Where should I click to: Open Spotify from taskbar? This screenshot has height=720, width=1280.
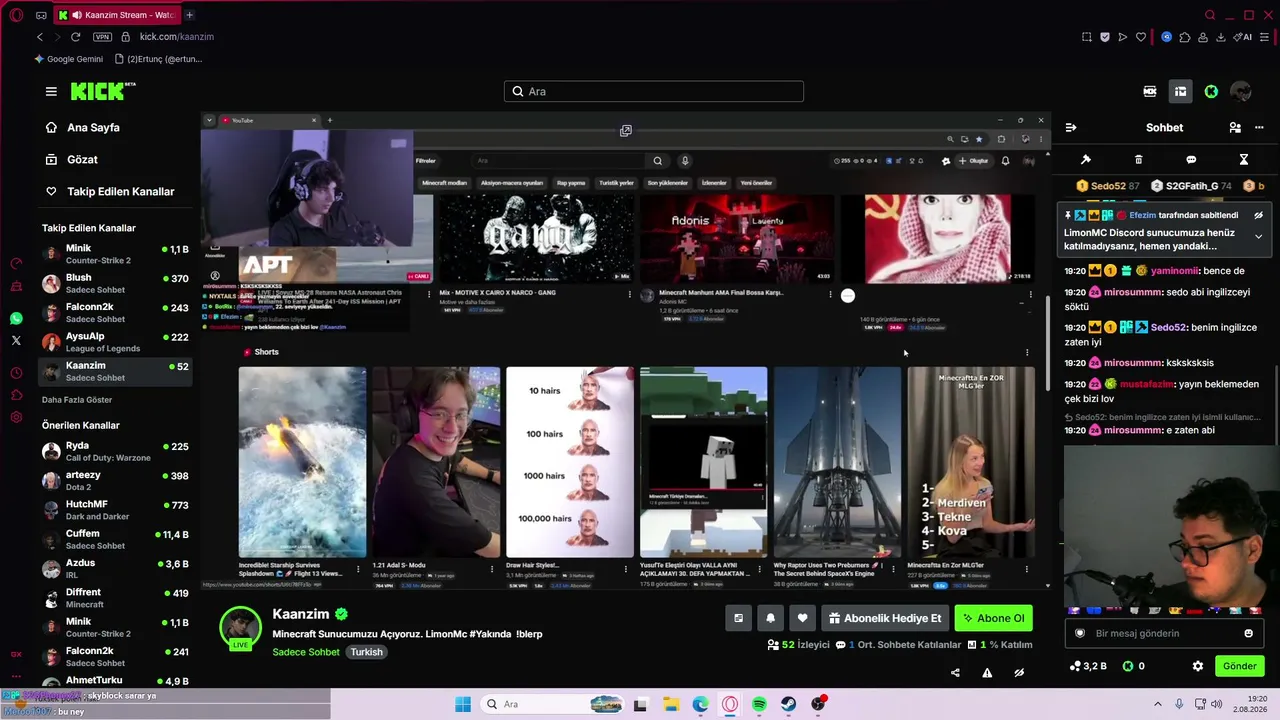759,704
